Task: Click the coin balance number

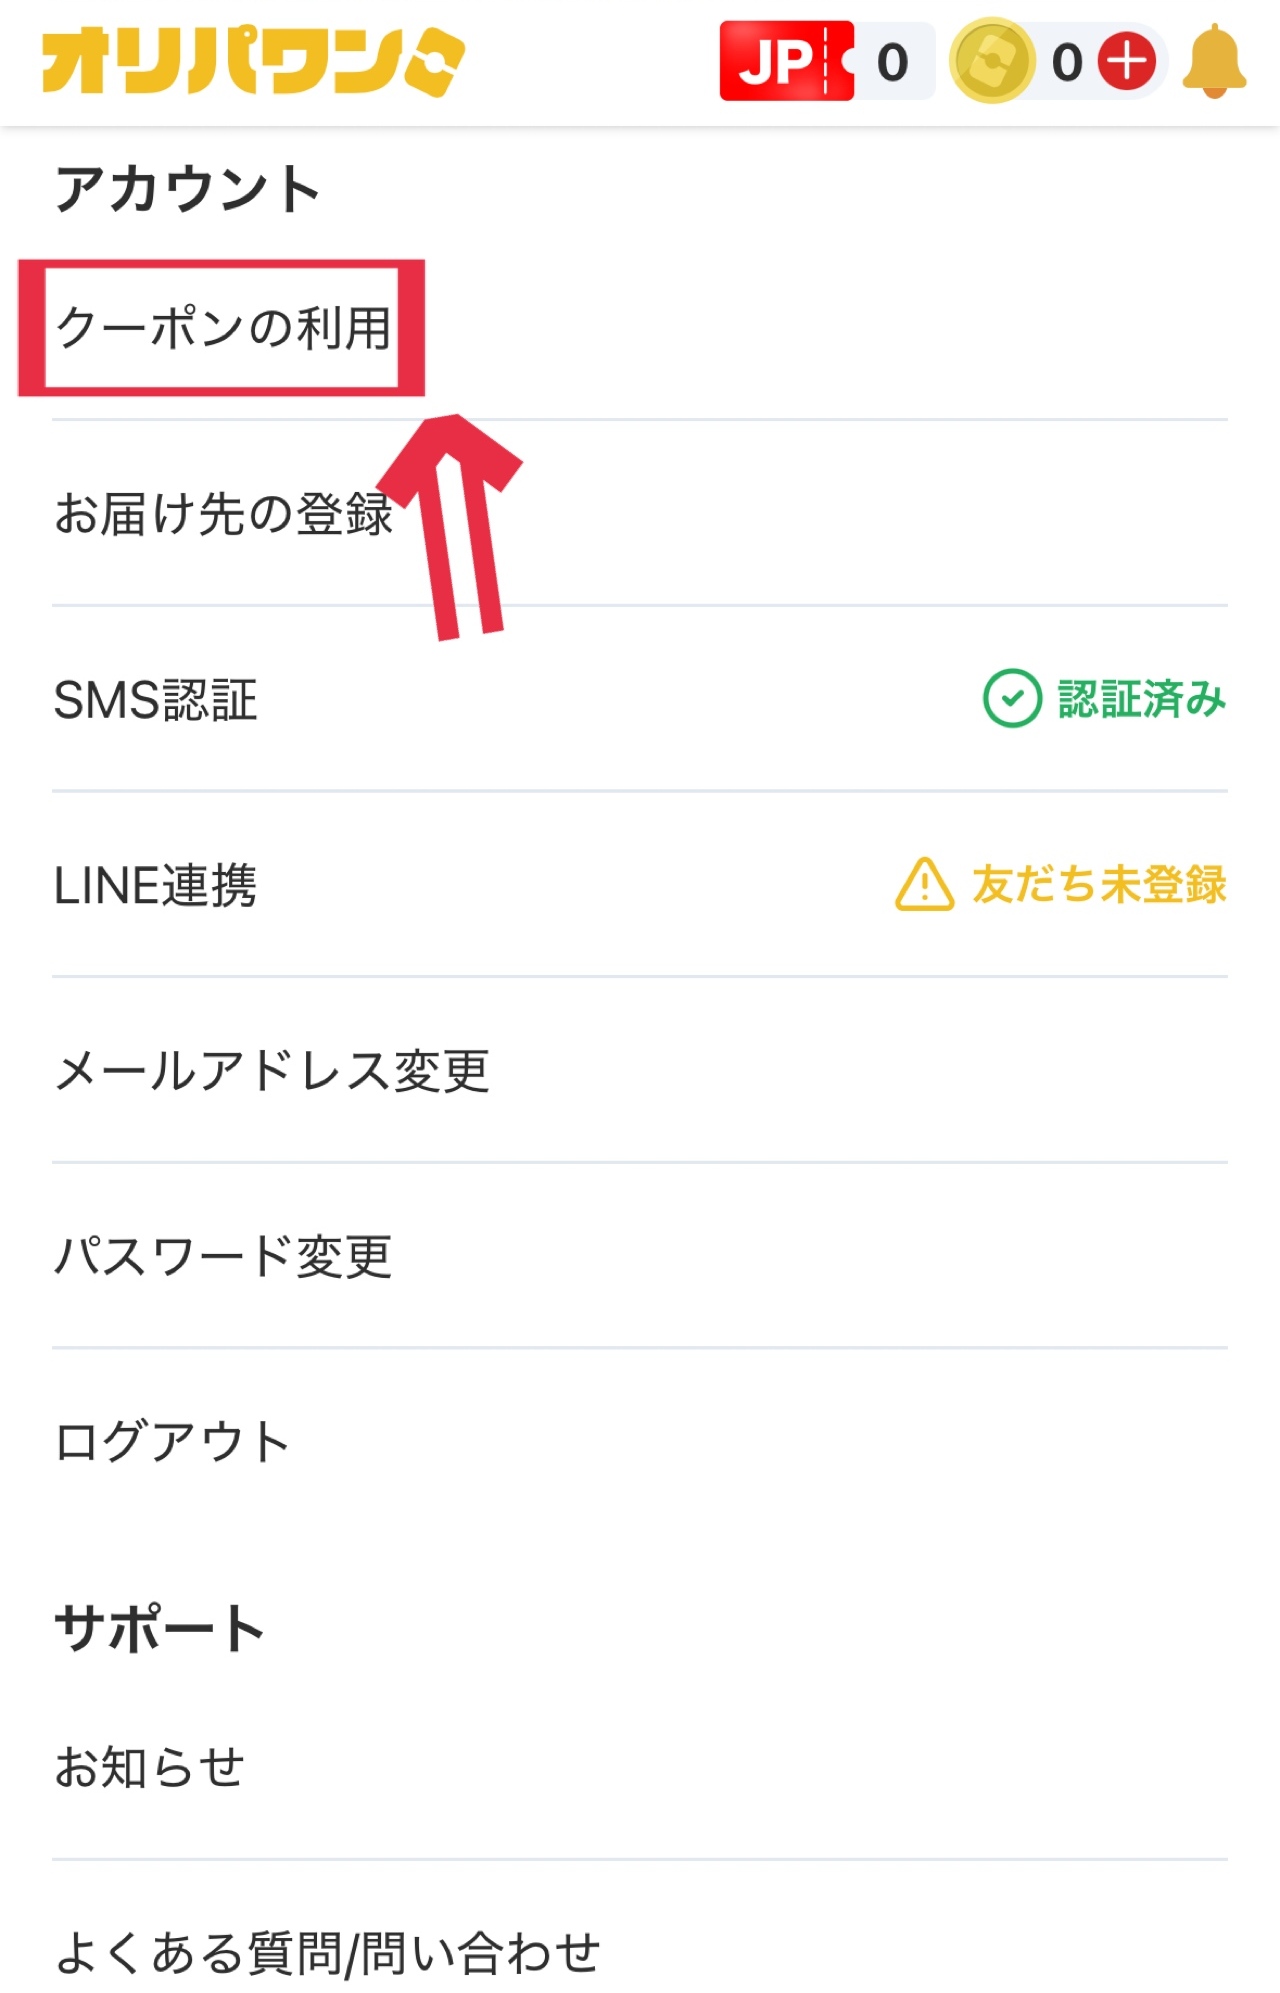Action: (1067, 62)
